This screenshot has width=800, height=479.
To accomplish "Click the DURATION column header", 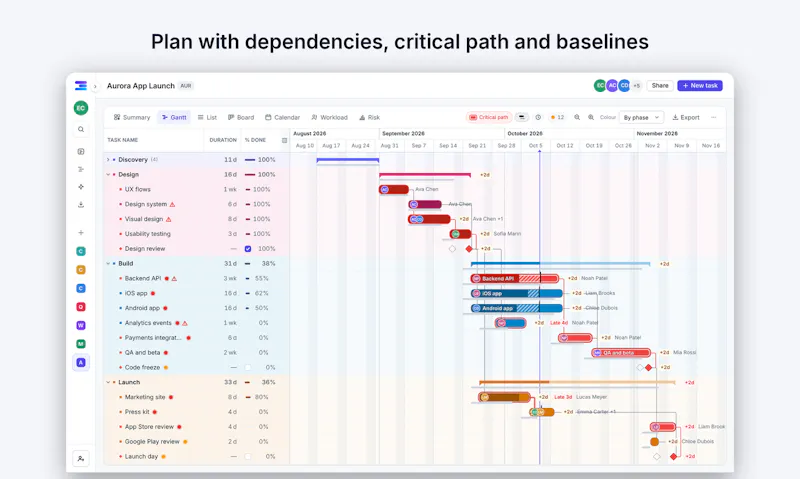I will (x=223, y=140).
